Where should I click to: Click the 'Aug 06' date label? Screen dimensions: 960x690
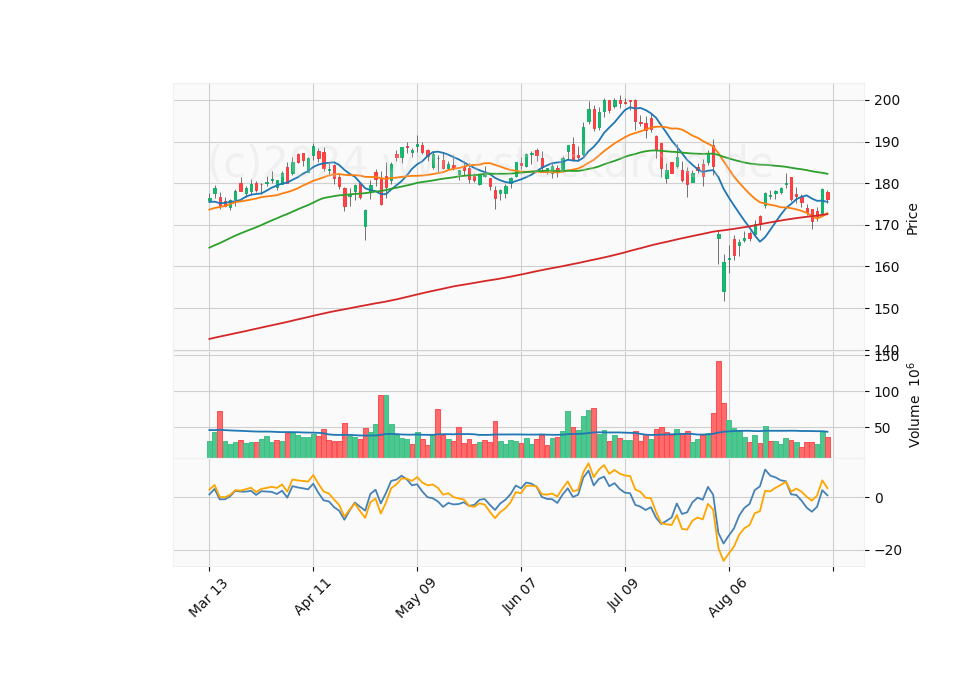point(727,598)
